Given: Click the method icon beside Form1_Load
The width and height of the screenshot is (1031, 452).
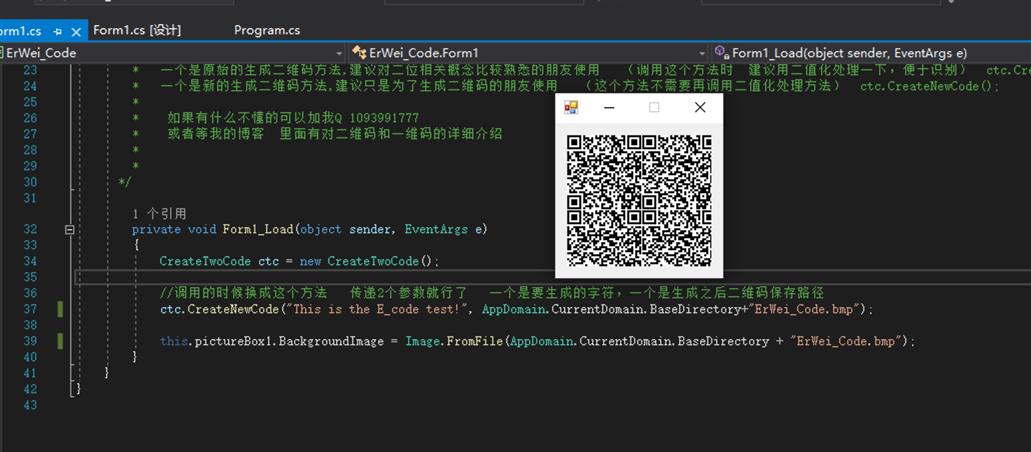Looking at the screenshot, I should click(x=720, y=53).
